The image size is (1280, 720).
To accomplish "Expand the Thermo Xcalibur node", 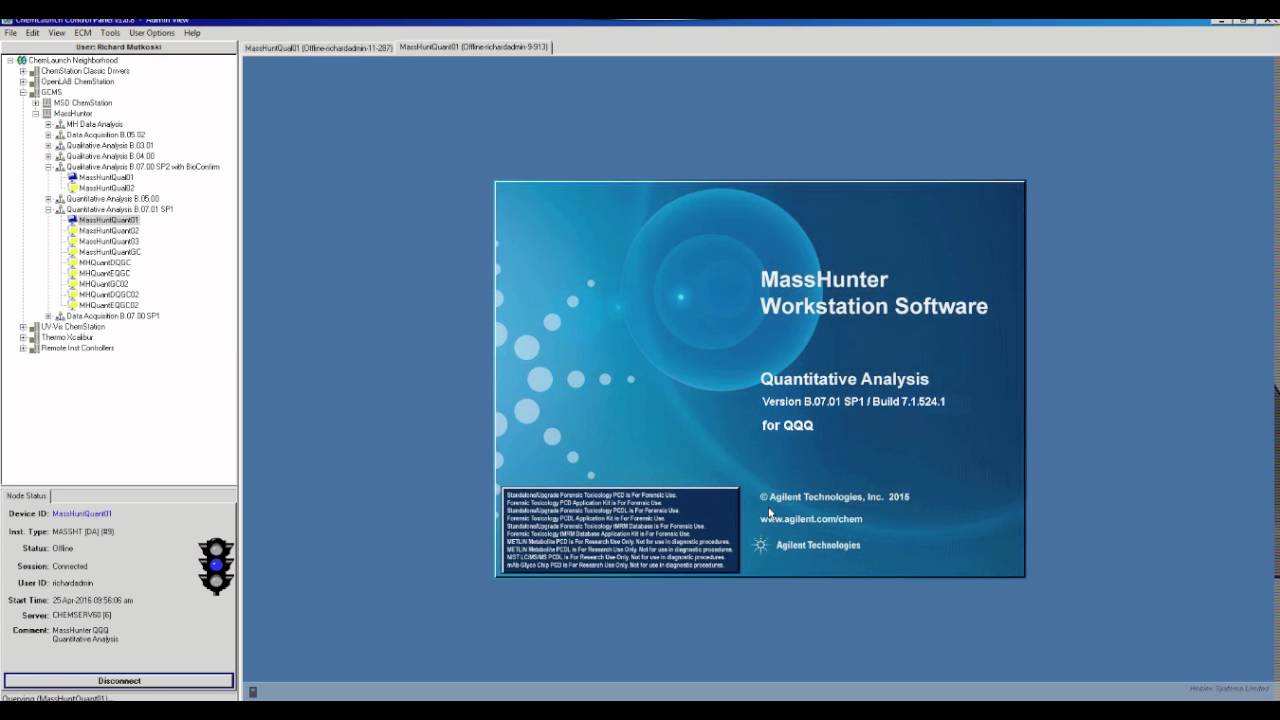I will (x=23, y=338).
